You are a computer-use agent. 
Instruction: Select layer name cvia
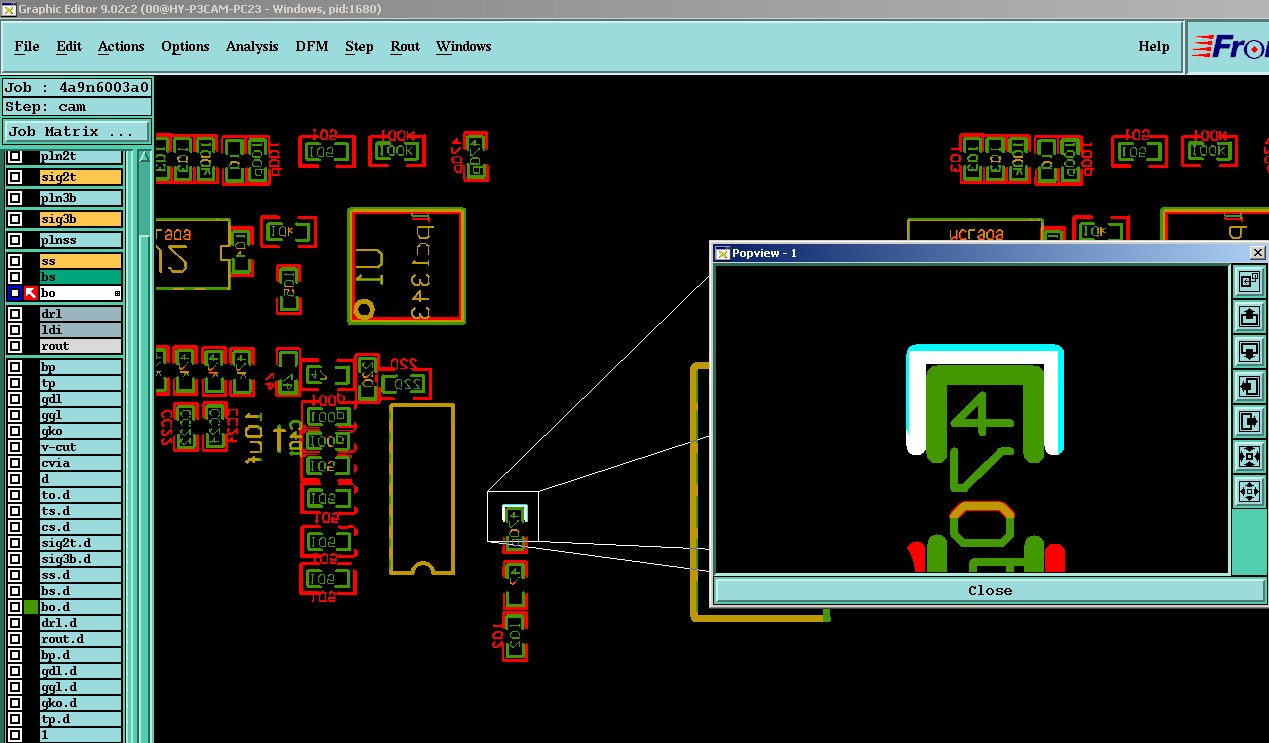(80, 463)
